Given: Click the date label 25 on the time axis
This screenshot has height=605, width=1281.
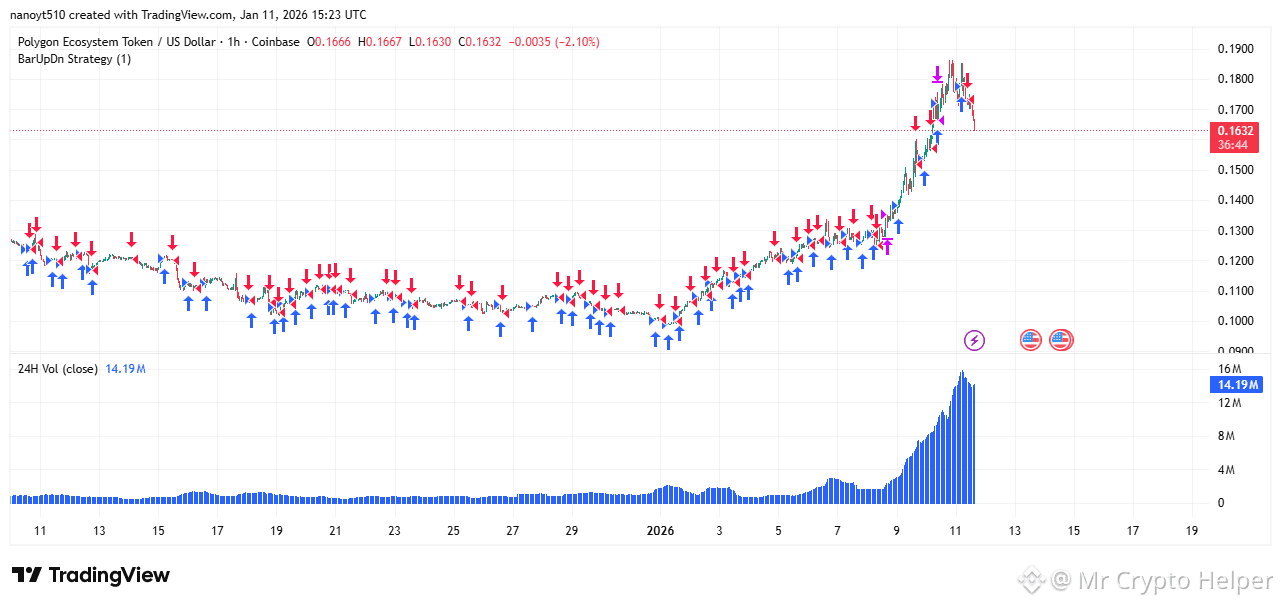Looking at the screenshot, I should (x=453, y=531).
